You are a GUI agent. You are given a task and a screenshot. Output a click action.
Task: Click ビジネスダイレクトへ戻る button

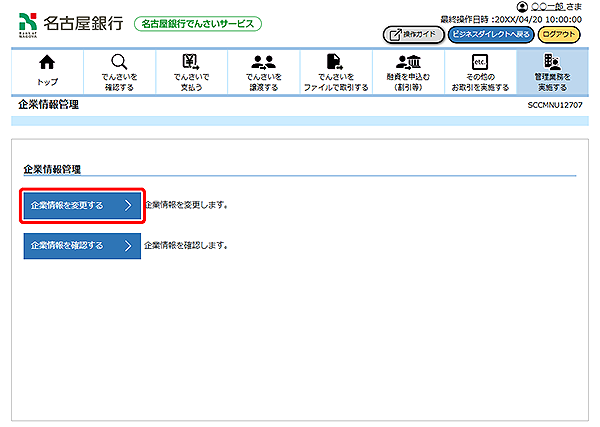pyautogui.click(x=490, y=34)
